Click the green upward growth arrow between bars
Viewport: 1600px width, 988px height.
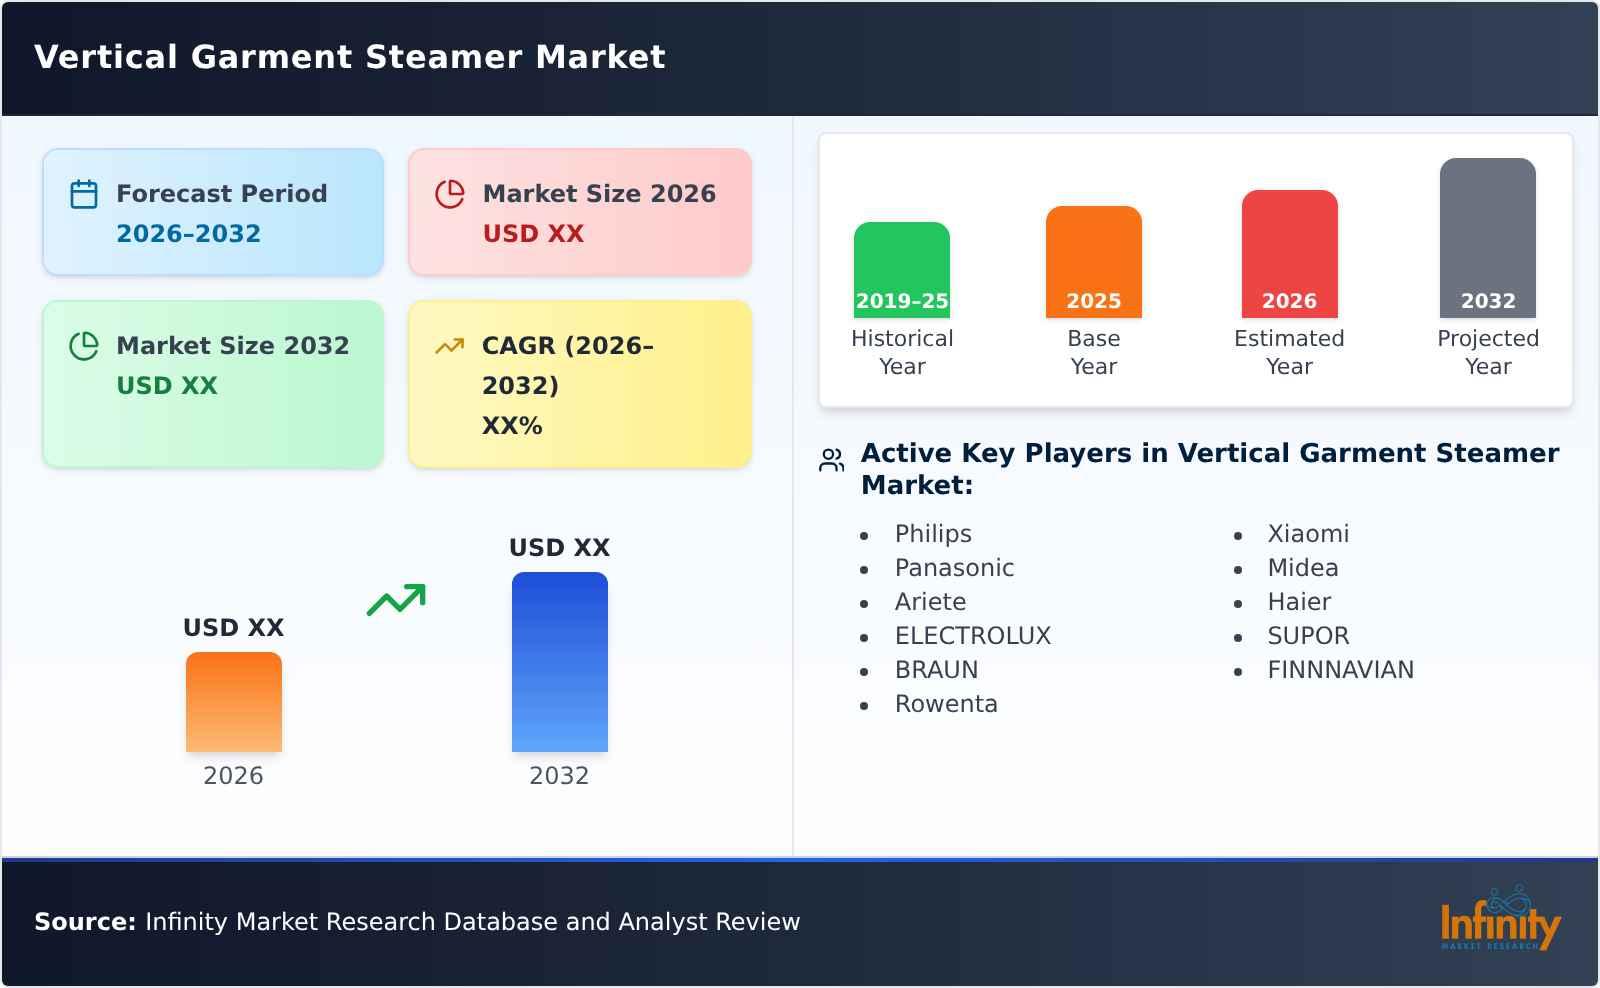click(x=396, y=600)
